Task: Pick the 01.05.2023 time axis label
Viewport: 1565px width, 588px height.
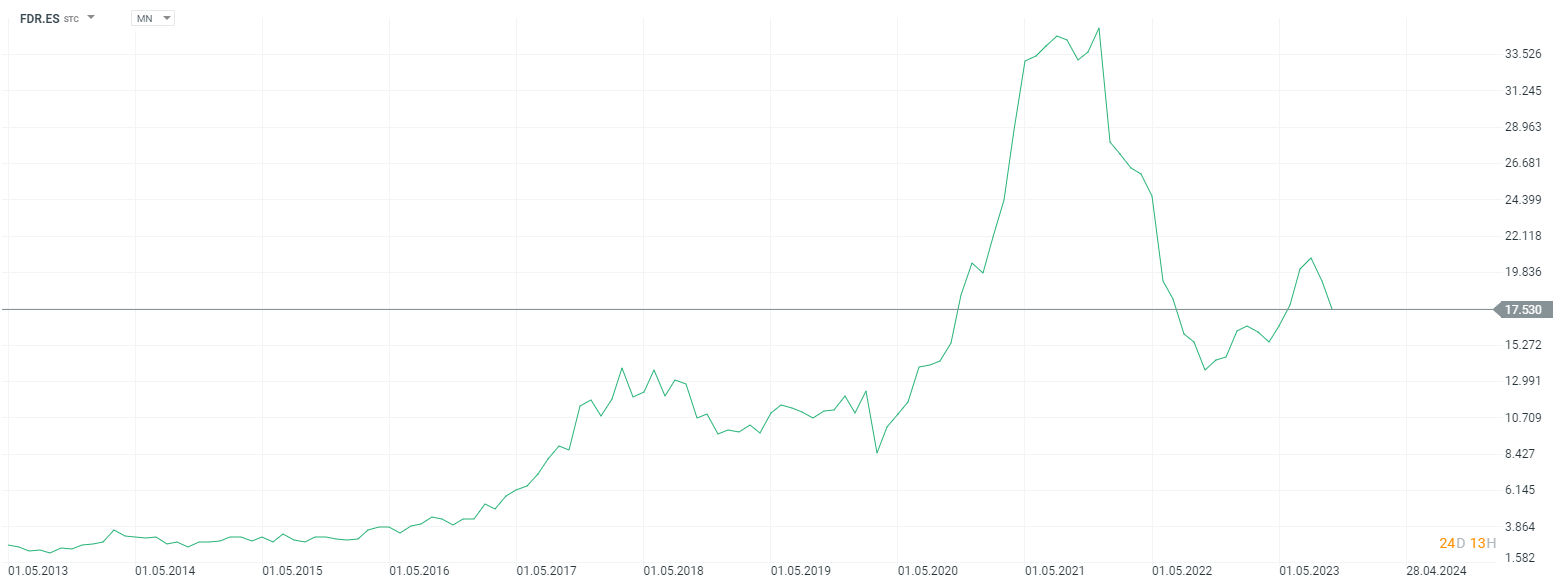Action: coord(1309,571)
